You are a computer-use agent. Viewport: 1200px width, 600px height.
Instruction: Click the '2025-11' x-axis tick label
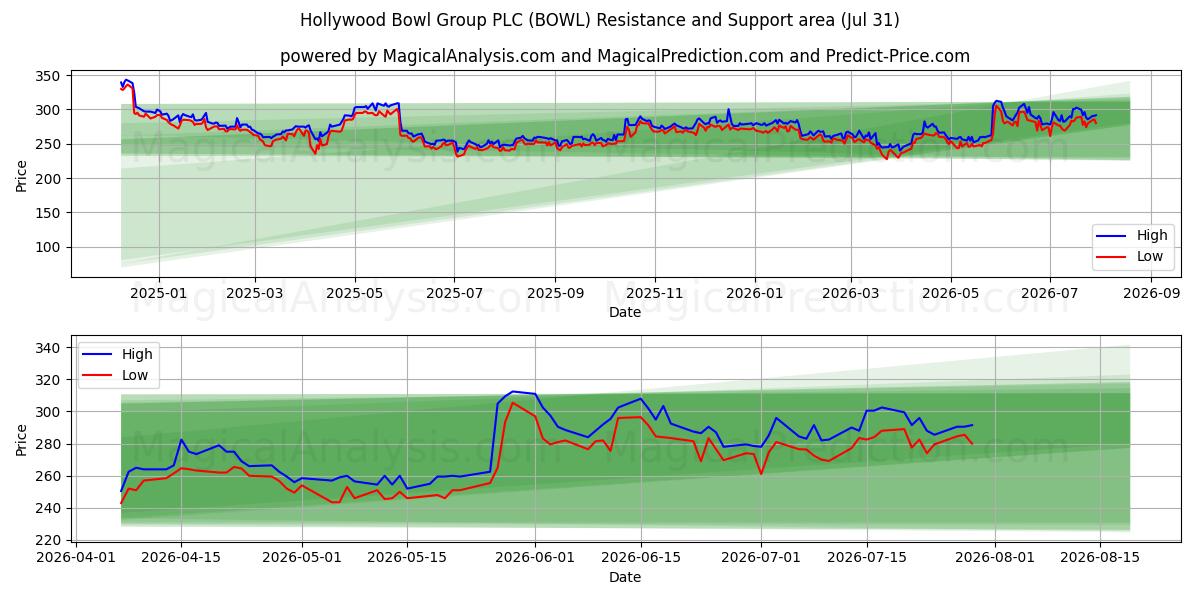655,293
